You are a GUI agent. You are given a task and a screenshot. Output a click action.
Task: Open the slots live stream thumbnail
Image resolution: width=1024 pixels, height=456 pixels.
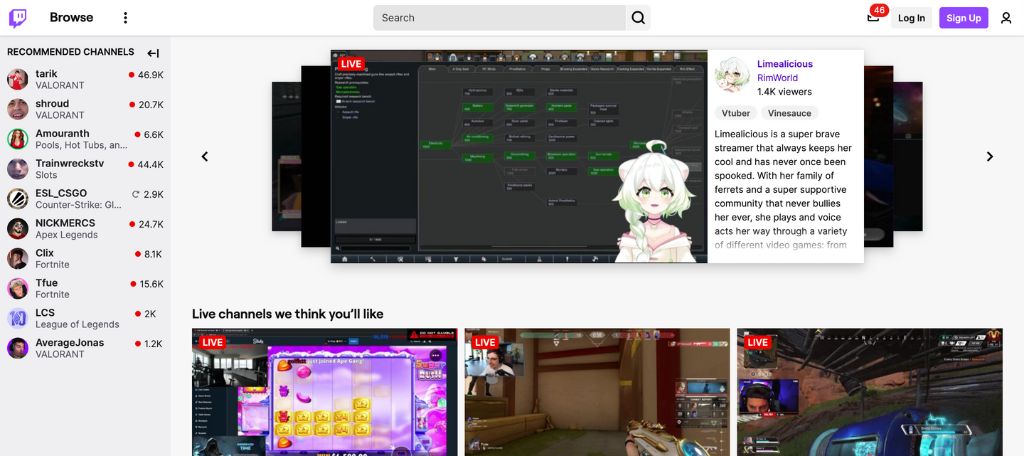click(325, 392)
